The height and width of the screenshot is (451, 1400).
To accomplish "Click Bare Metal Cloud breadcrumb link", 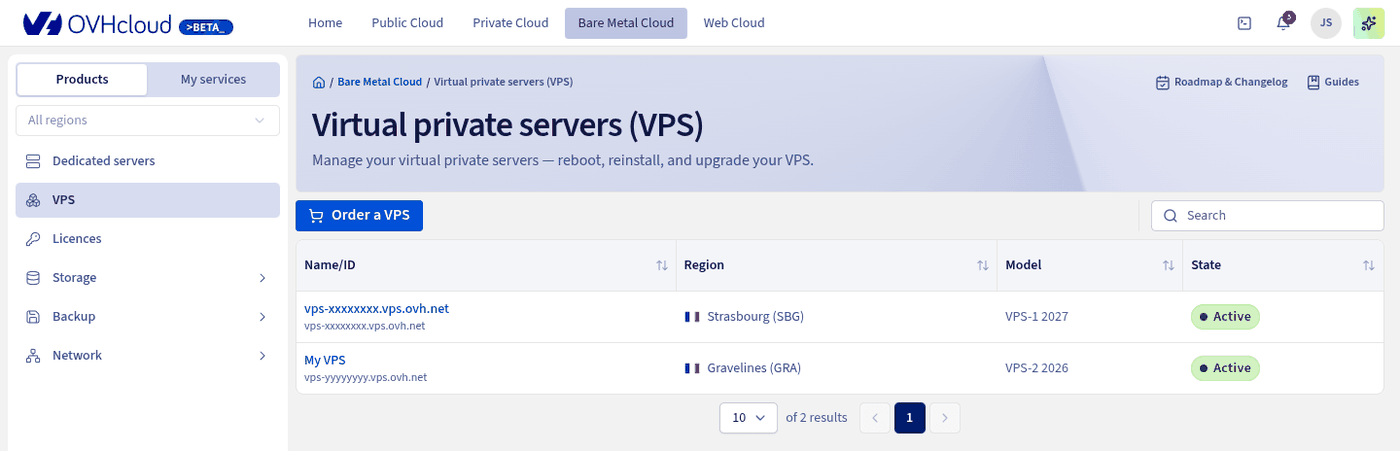I will pos(379,82).
